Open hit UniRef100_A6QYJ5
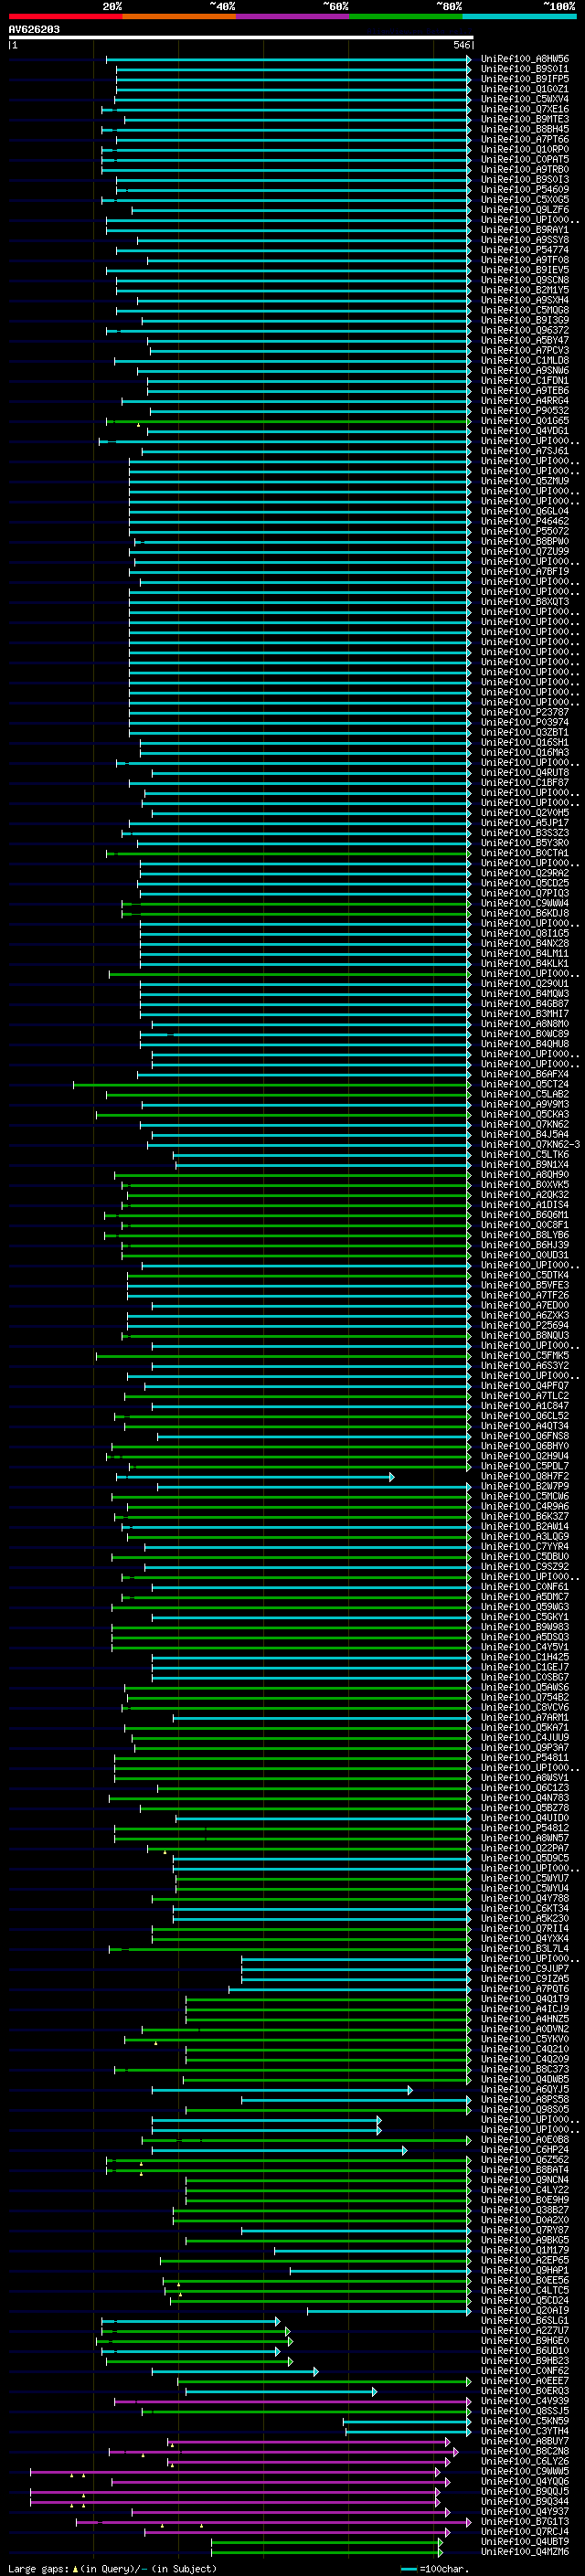 point(525,2090)
